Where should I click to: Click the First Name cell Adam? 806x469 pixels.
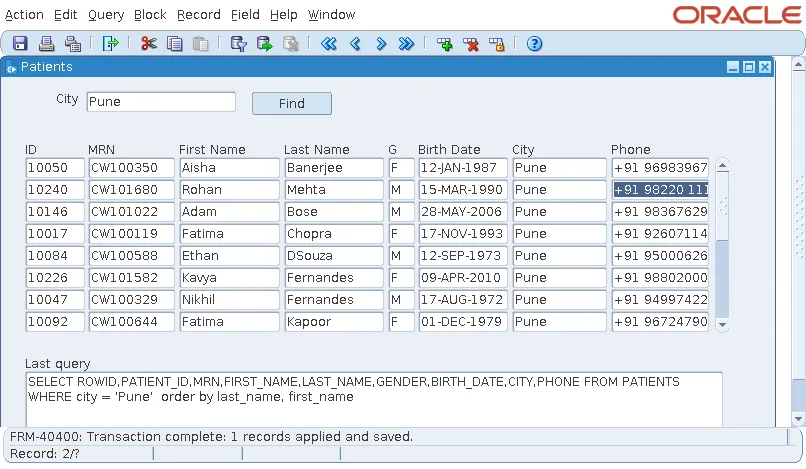point(229,212)
